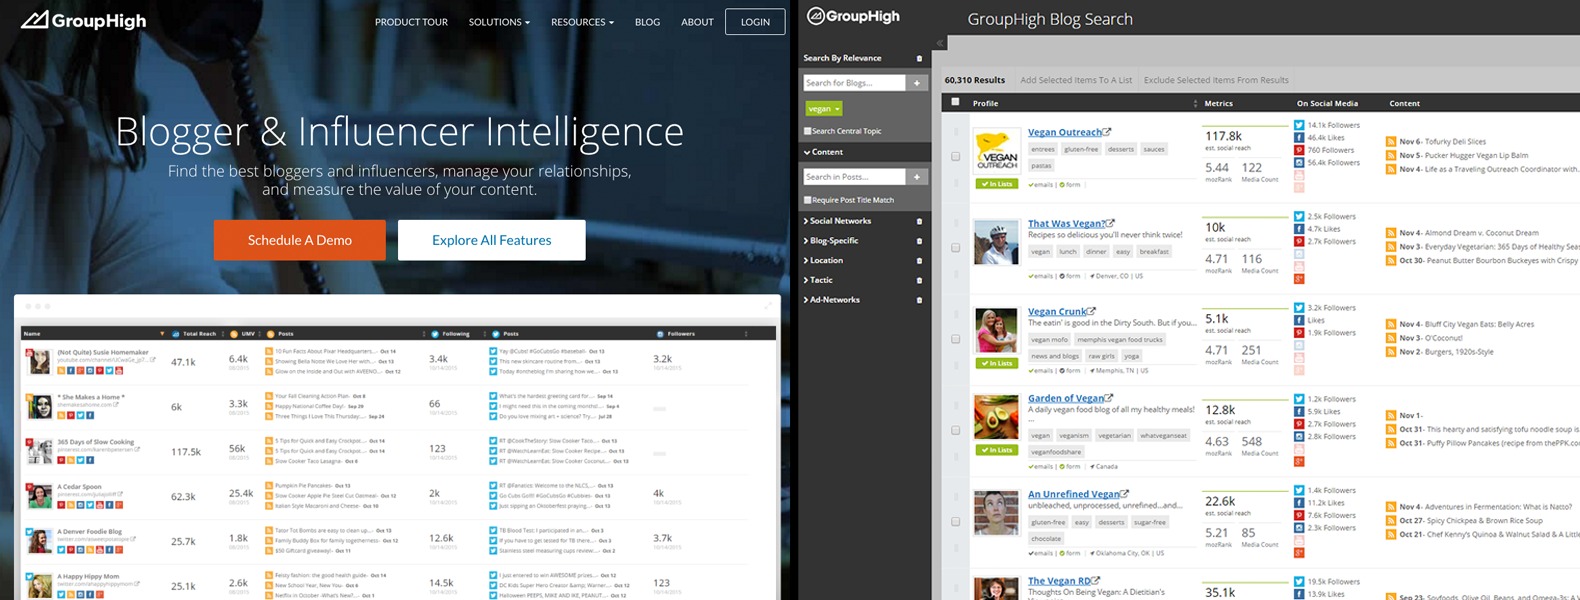Click the plus icon next to Search for Blogs
Viewport: 1580px width, 600px height.
click(917, 83)
